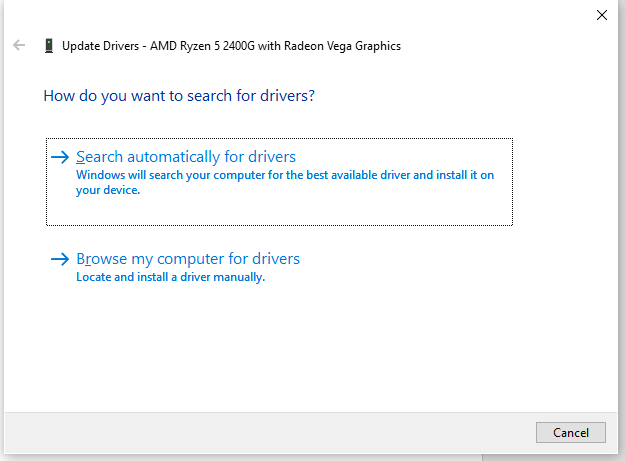Click the 'Update Drivers - AMD Ryzen 5 2400G' title text
Image resolution: width=625 pixels, height=461 pixels.
pyautogui.click(x=231, y=46)
